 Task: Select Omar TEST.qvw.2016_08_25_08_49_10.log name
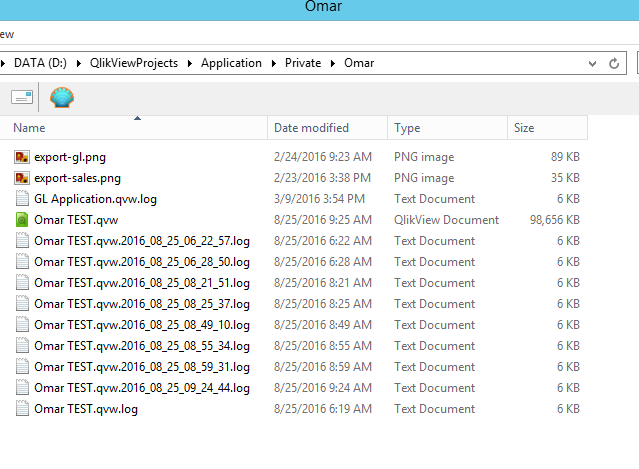tap(142, 325)
